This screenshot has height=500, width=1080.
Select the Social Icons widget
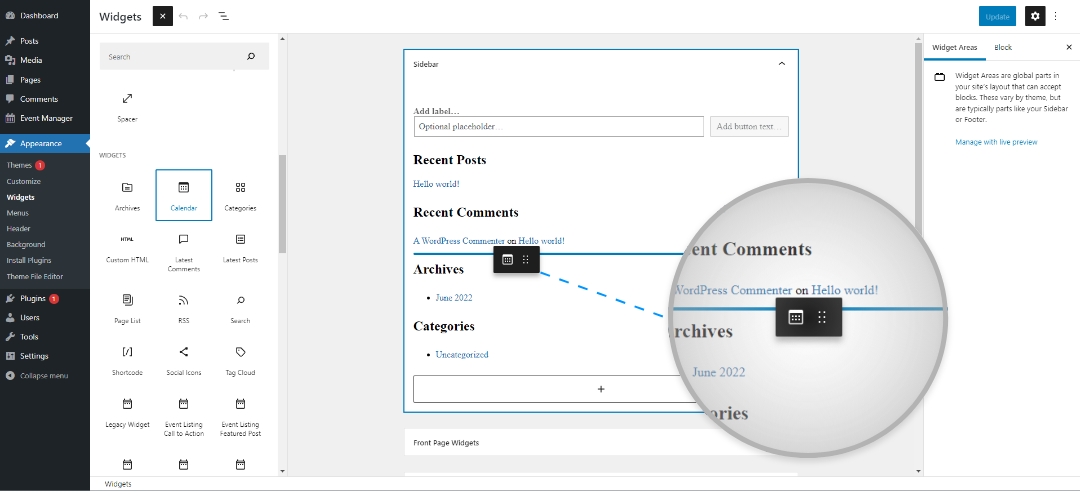point(183,358)
